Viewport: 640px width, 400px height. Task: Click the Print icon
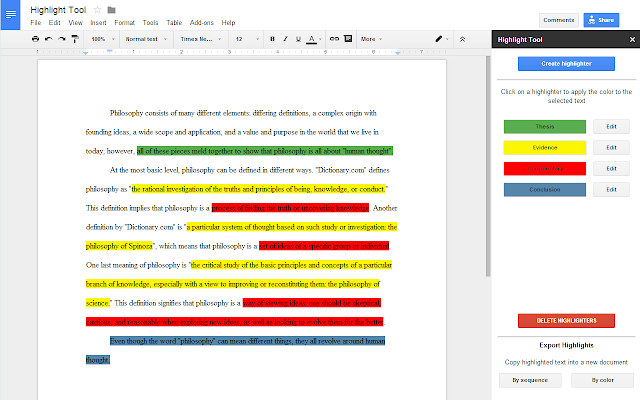point(36,39)
